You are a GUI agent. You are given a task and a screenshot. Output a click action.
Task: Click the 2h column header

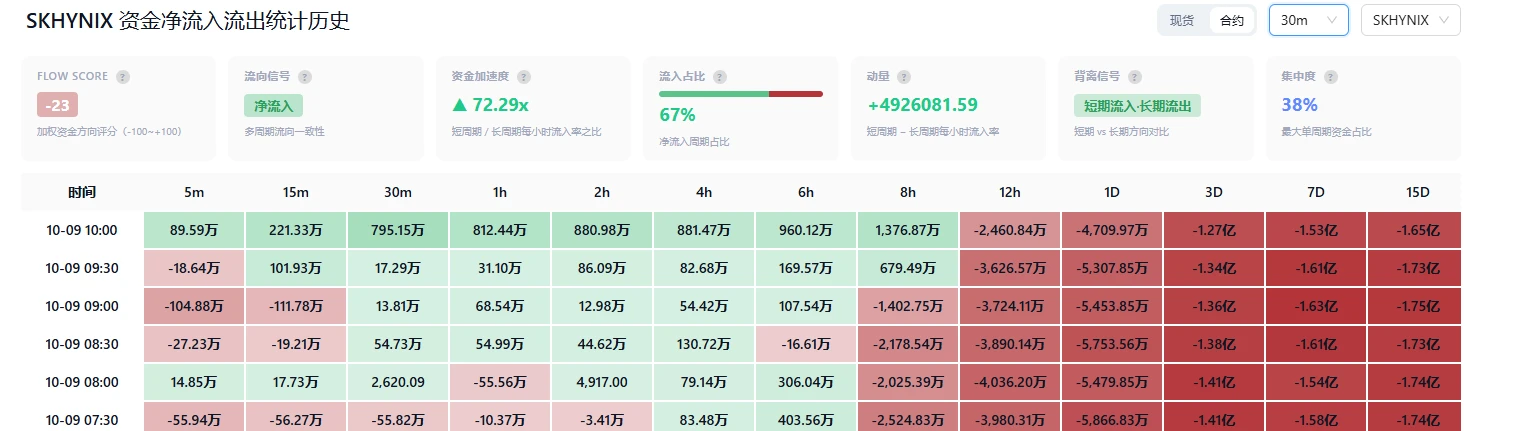(x=602, y=192)
